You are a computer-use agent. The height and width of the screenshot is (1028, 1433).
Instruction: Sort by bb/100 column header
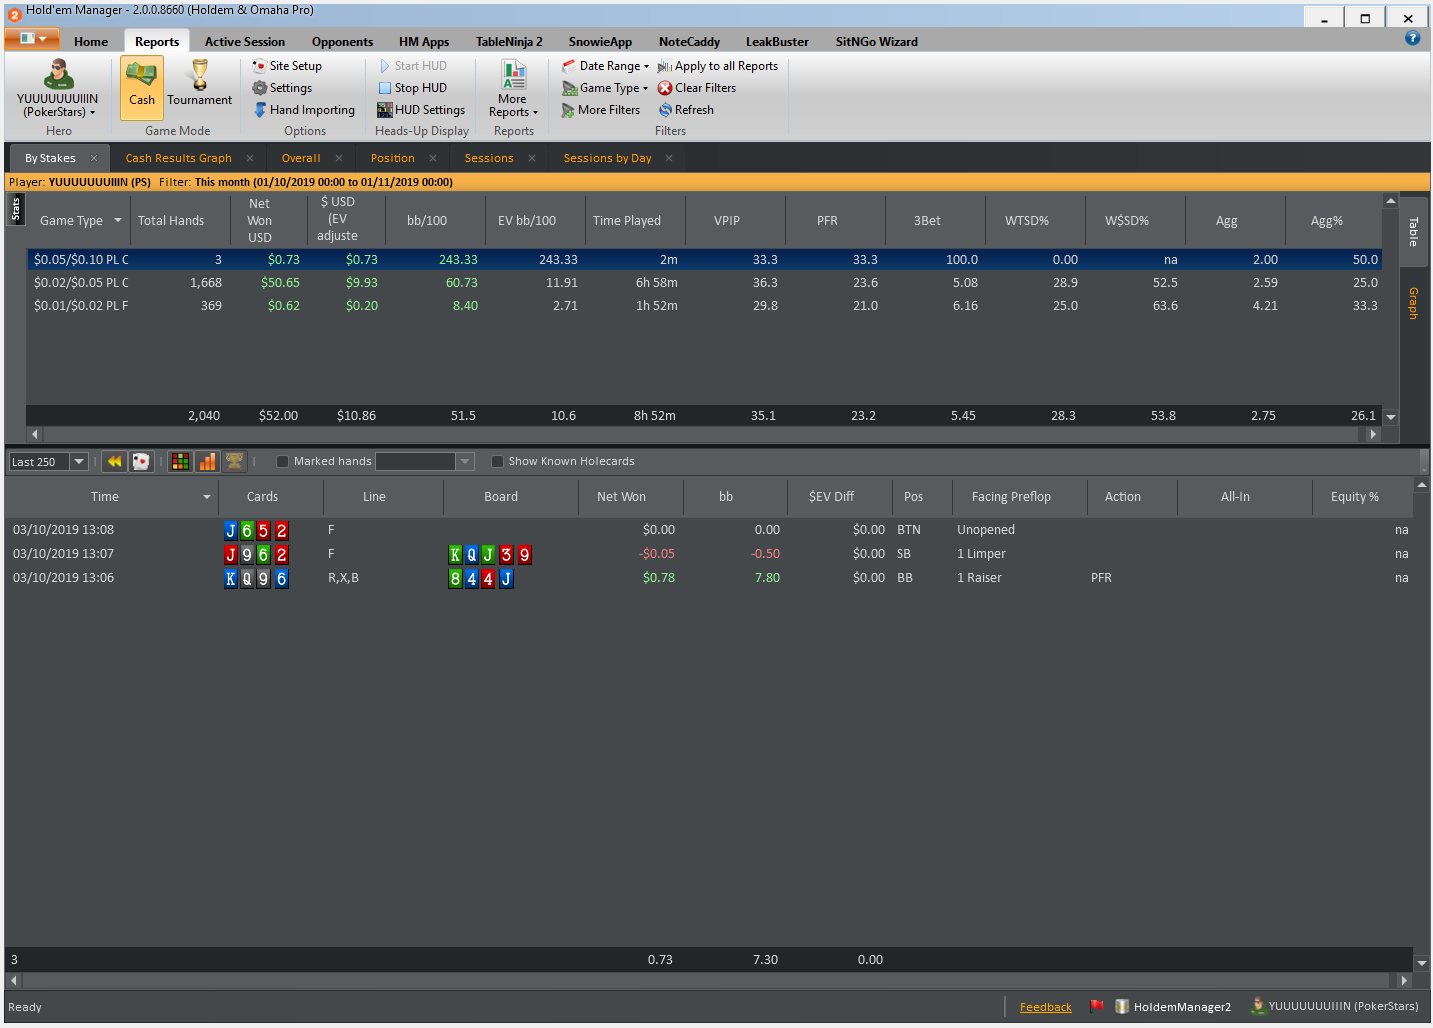coord(427,221)
